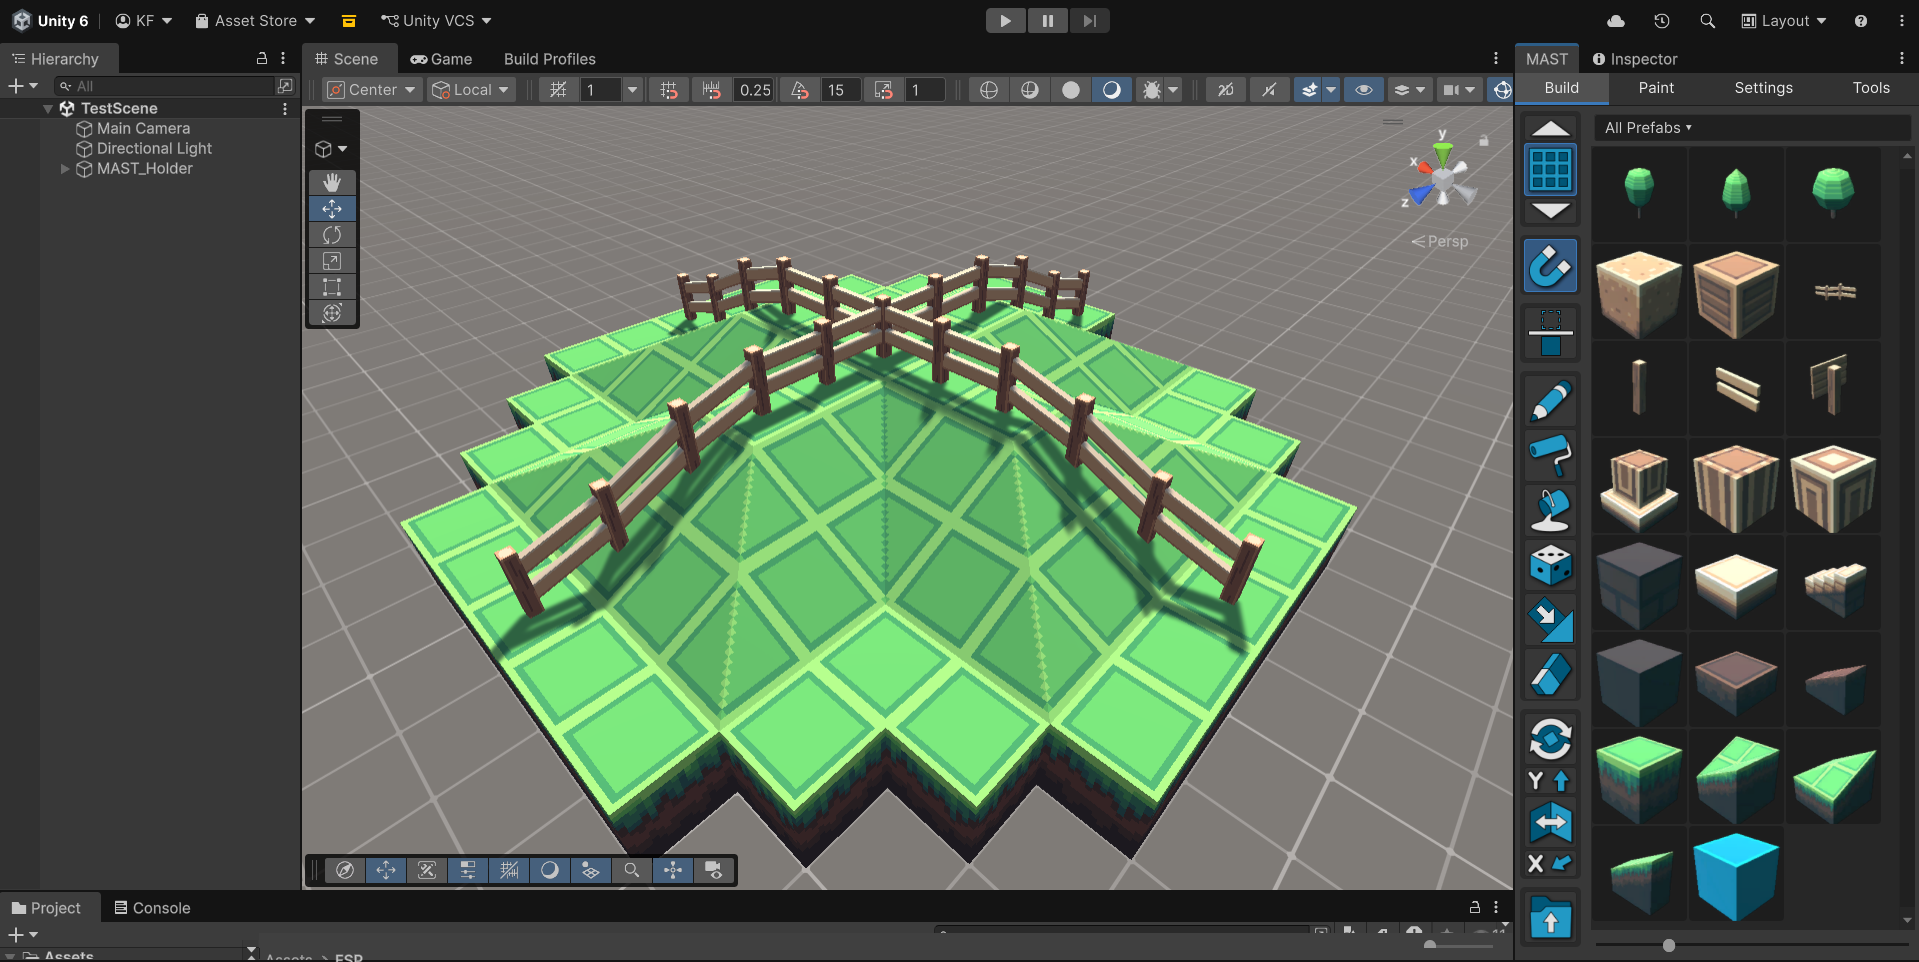Open the Center pivot dropdown
Screen dimensions: 1919x962
coord(371,90)
